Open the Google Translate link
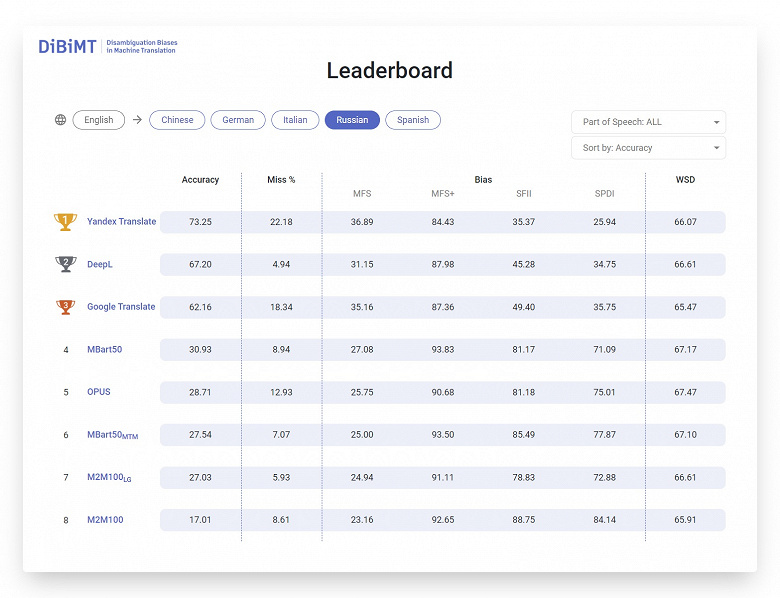 pos(121,307)
